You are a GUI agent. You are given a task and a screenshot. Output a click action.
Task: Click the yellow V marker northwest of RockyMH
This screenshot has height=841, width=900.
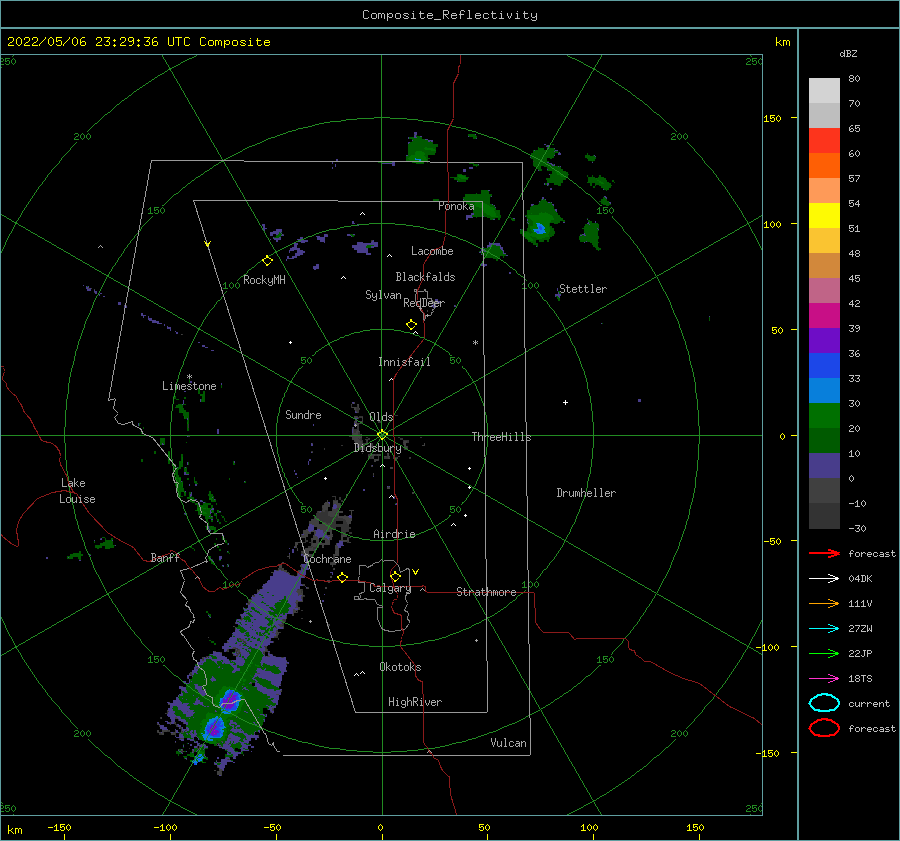click(x=207, y=244)
